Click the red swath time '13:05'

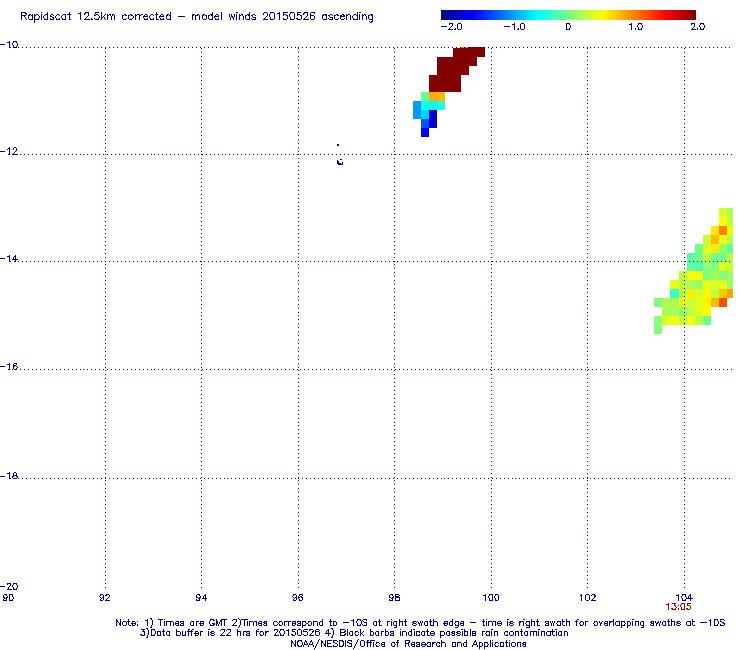(678, 607)
